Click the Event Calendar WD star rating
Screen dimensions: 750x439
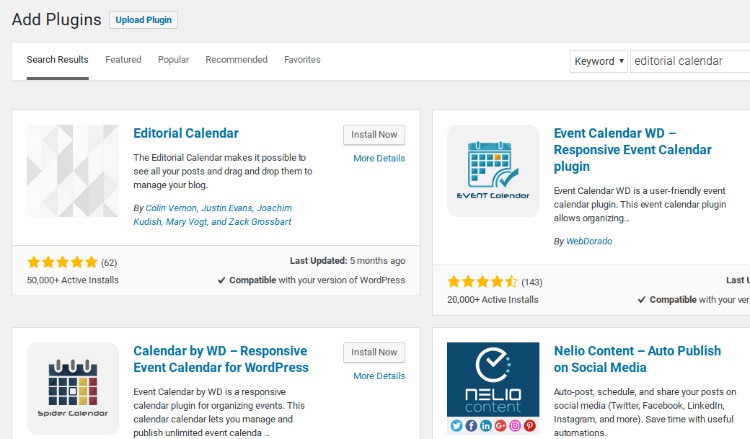point(483,282)
